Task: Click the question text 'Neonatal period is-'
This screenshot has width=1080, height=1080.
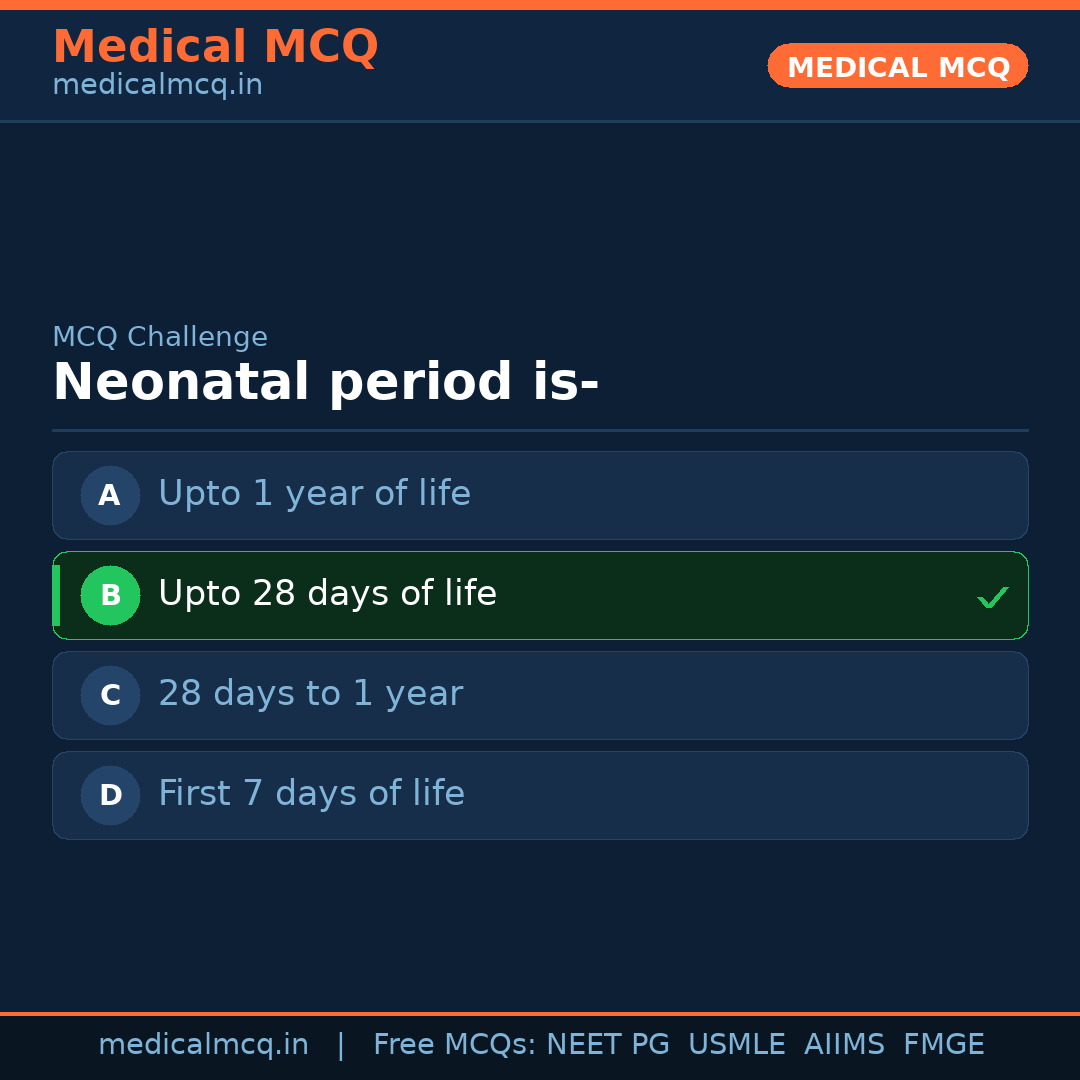Action: [325, 382]
